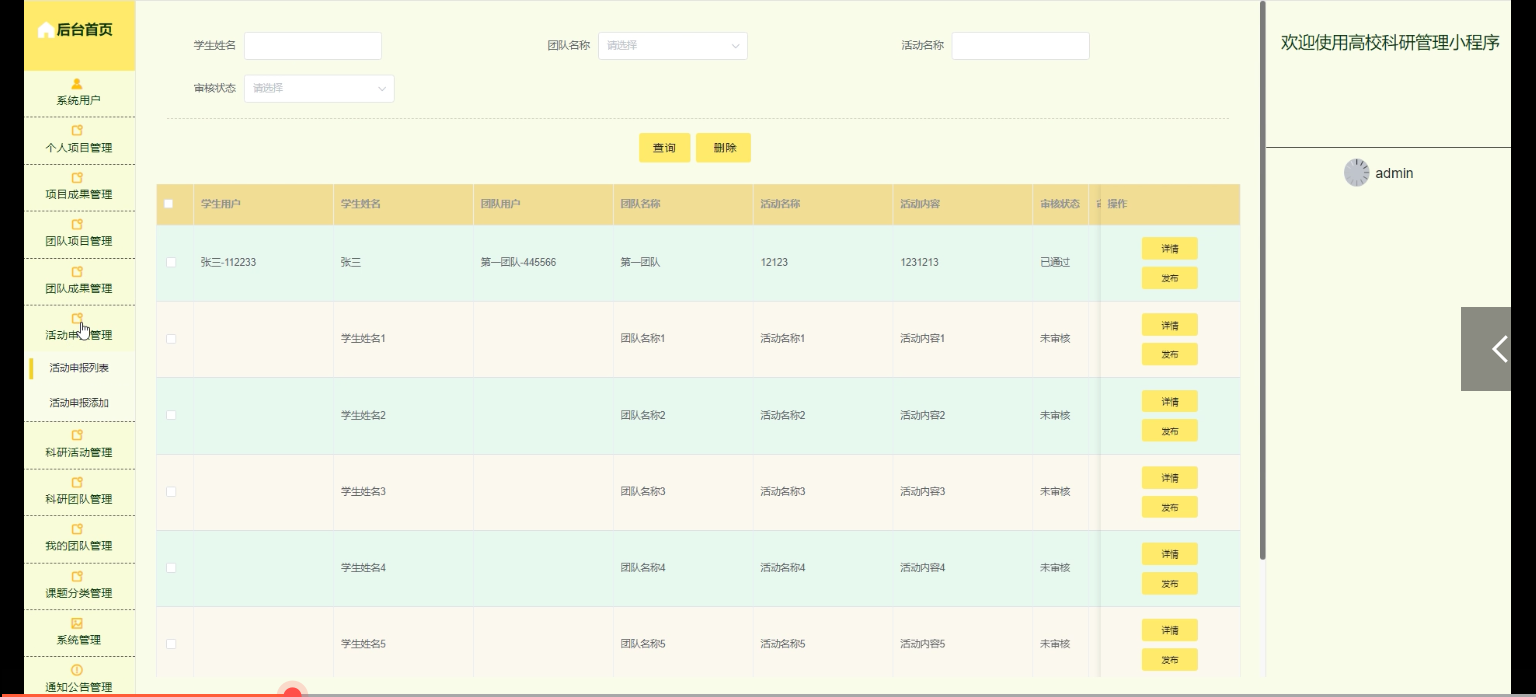
Task: Open the 团队名称 dropdown
Action: (673, 46)
